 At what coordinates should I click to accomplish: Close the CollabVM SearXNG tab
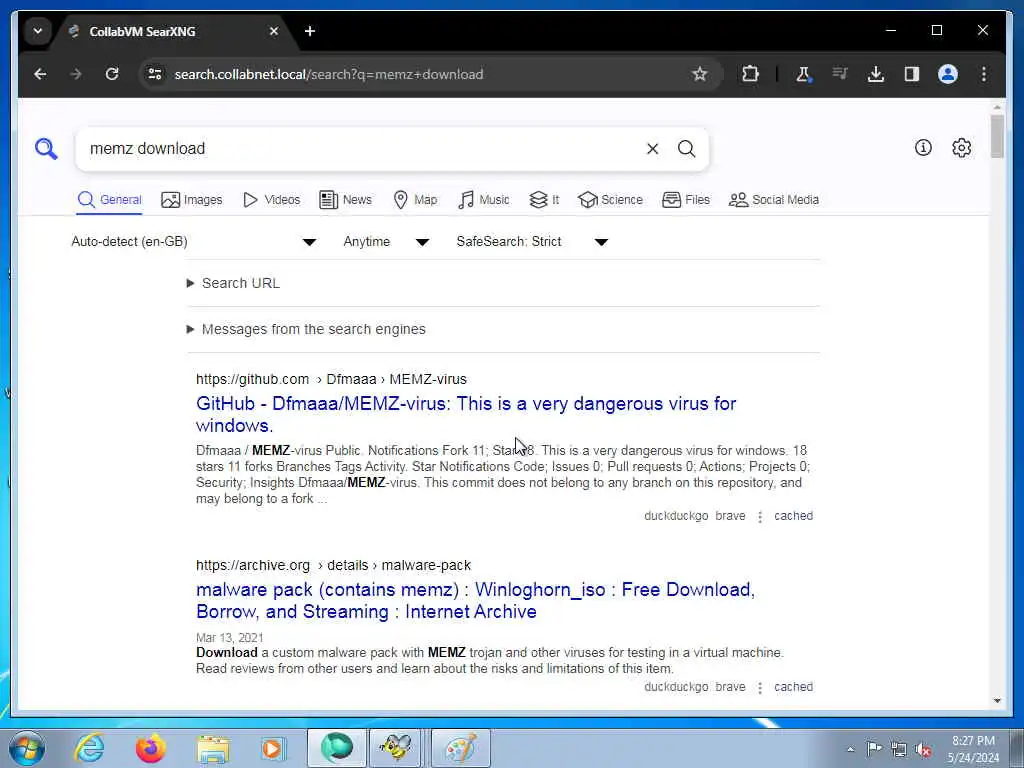[274, 31]
